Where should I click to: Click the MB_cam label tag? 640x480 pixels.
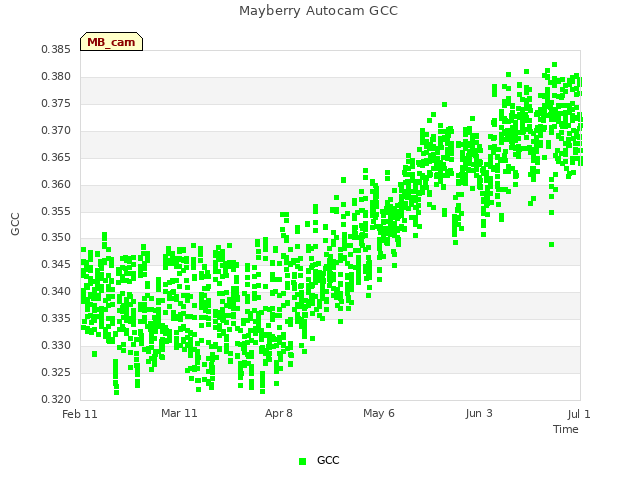click(x=111, y=42)
